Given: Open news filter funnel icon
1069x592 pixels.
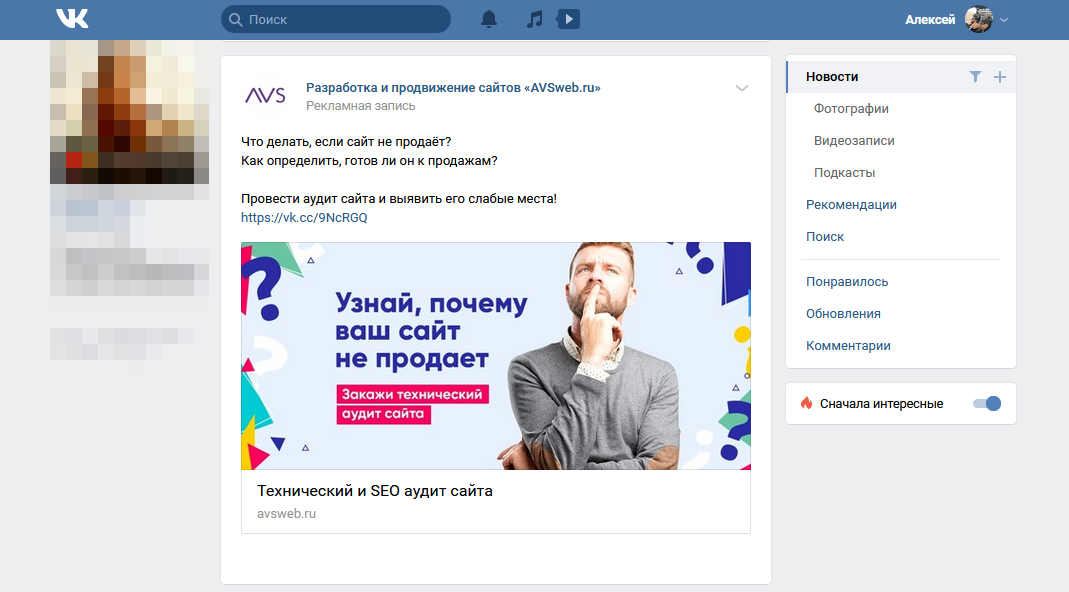Looking at the screenshot, I should (976, 77).
